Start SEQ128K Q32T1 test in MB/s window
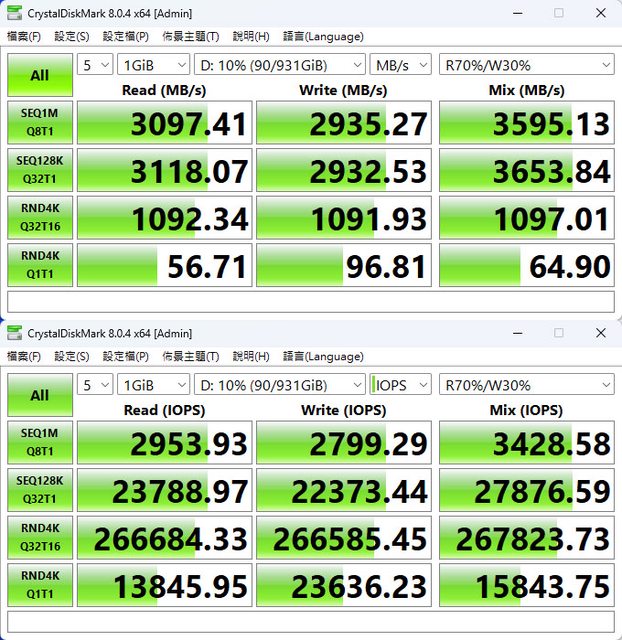This screenshot has width=622, height=640. pos(39,168)
